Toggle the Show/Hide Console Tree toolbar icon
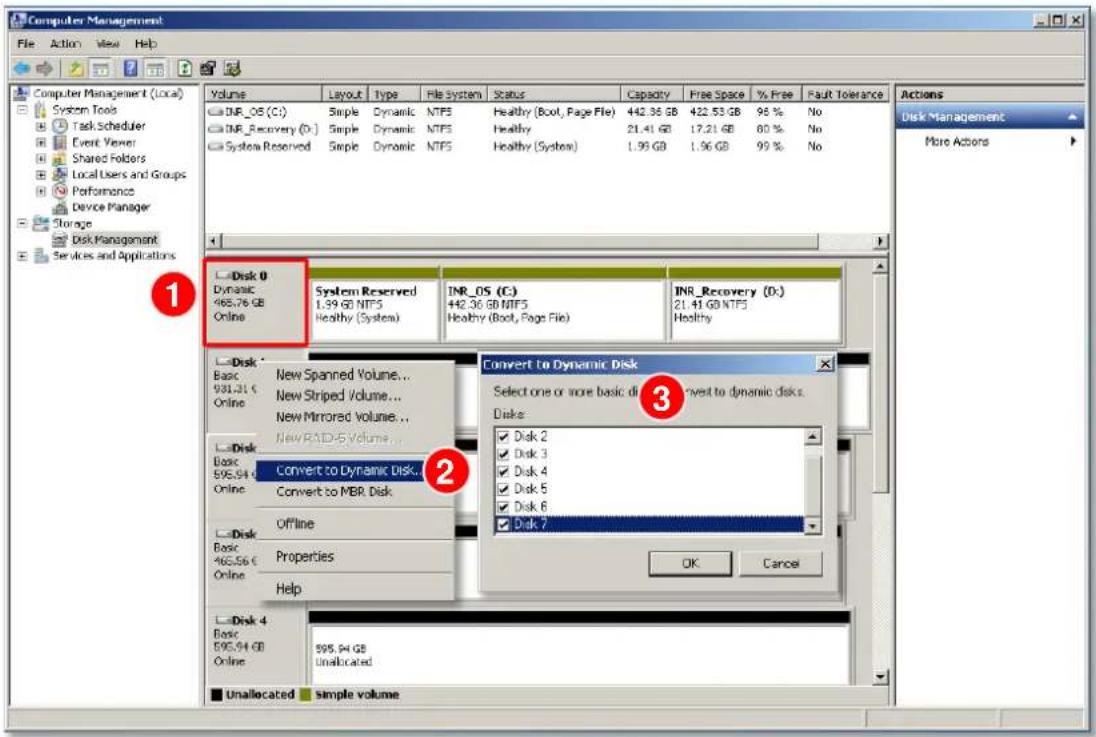Screen dimensions: 1096x737 [101, 69]
